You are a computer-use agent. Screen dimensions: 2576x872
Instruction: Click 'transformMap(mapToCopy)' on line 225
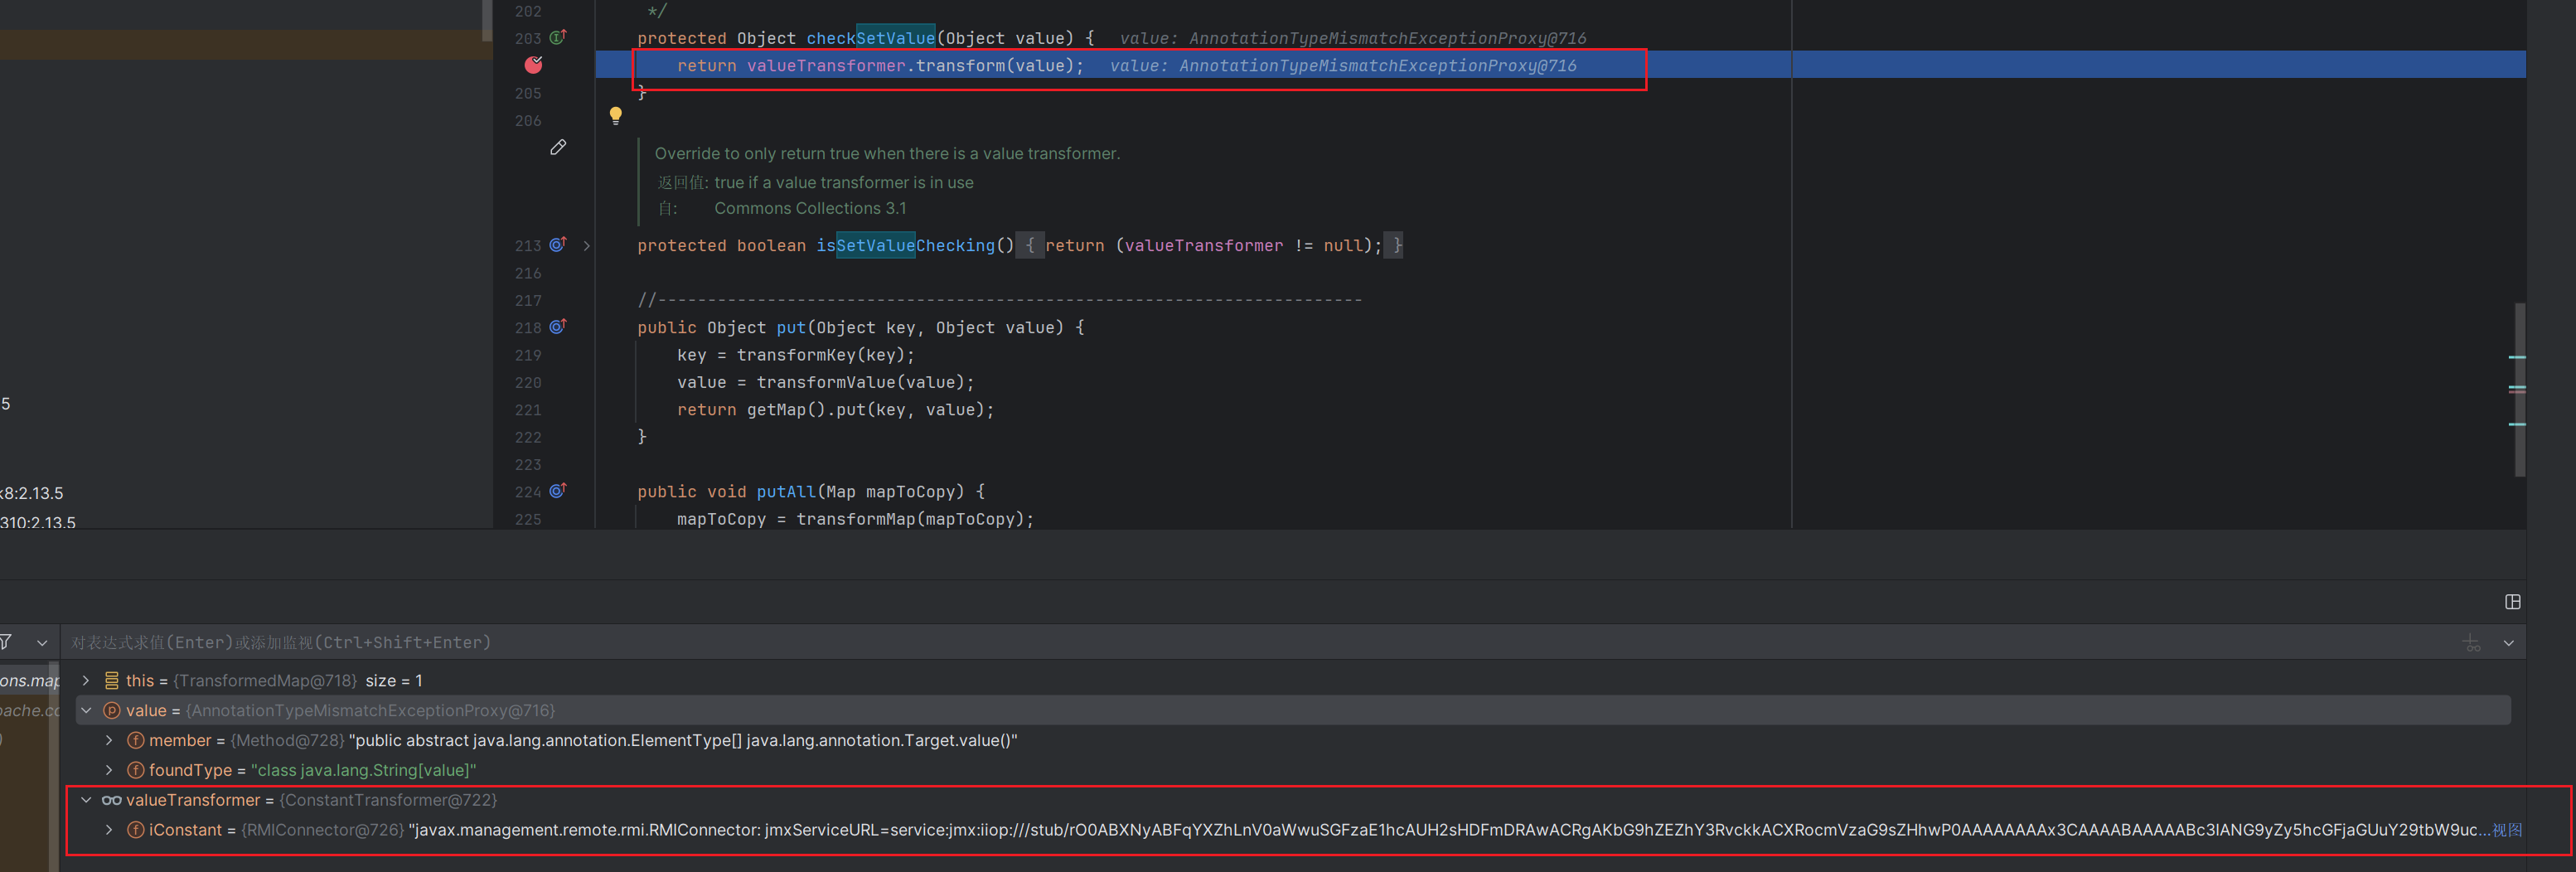tap(910, 519)
